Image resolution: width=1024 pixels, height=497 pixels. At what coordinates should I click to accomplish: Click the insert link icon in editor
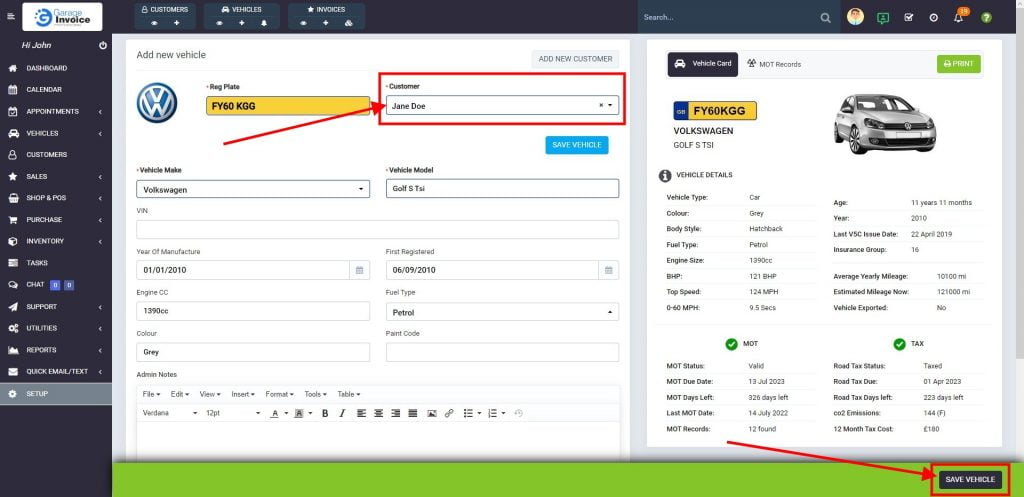pos(449,413)
